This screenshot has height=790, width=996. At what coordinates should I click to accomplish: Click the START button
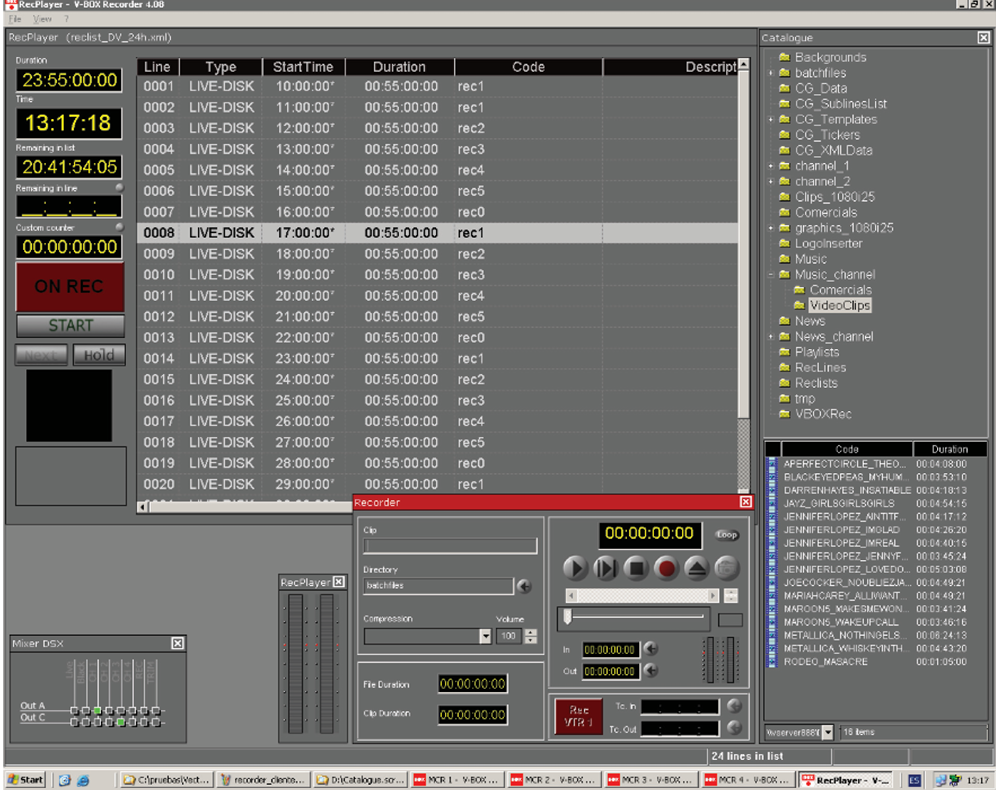pyautogui.click(x=71, y=326)
